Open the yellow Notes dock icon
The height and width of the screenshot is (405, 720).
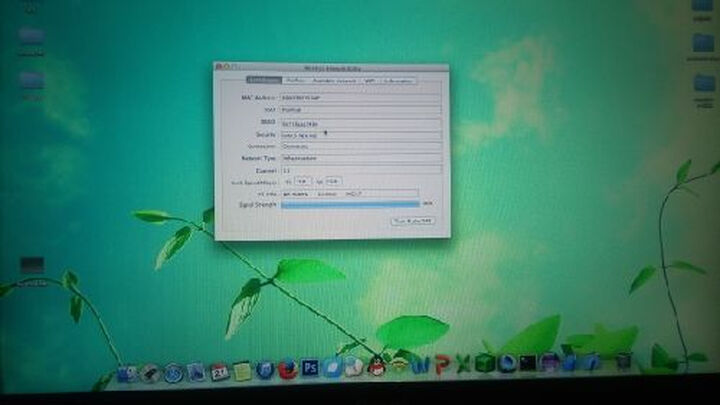coord(242,371)
